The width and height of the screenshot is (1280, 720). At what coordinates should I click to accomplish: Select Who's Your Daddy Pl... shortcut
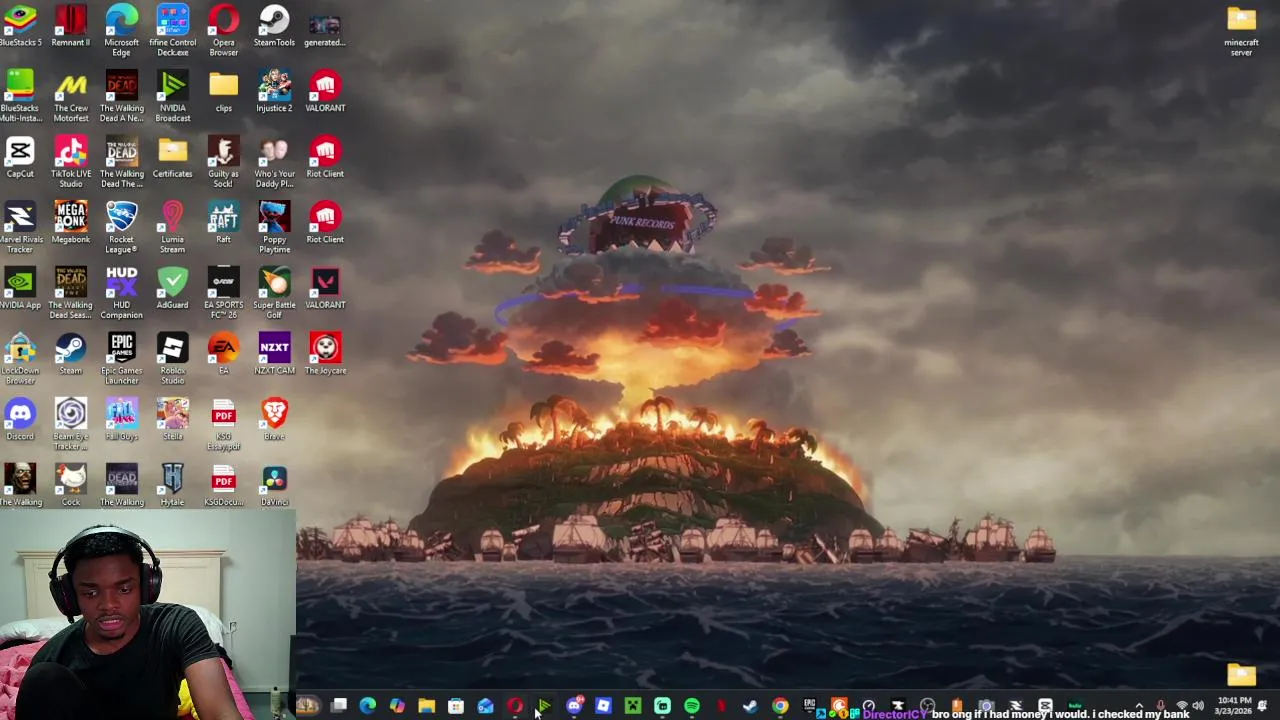274,162
